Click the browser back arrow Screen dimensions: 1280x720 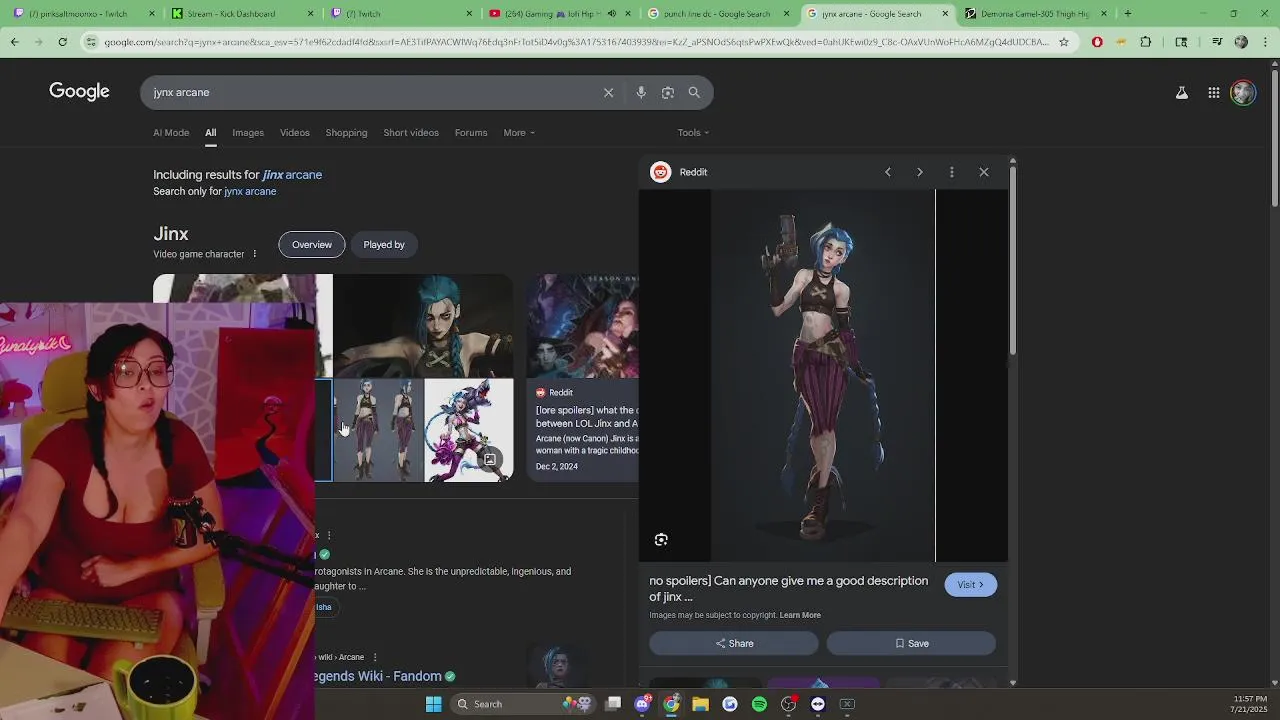tap(14, 42)
